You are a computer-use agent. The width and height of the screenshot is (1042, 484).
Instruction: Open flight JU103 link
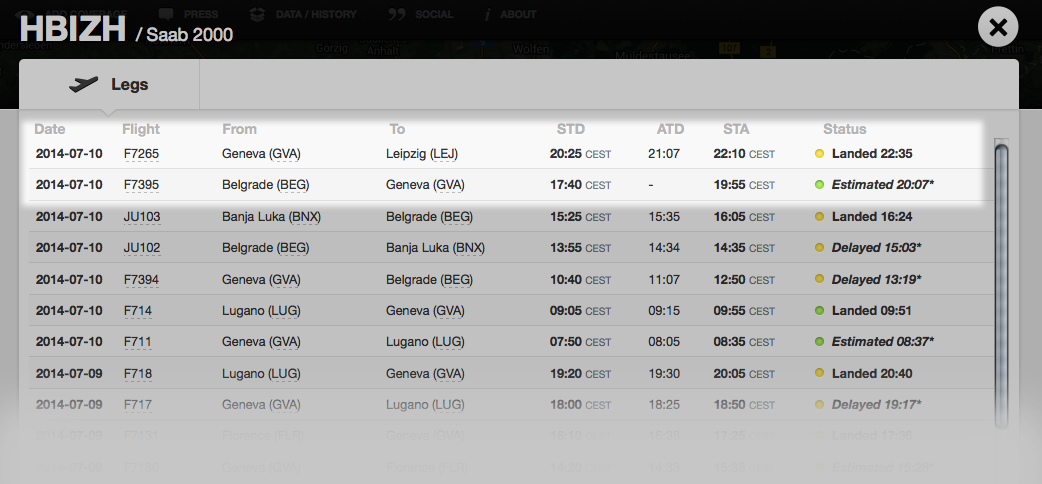click(x=142, y=217)
